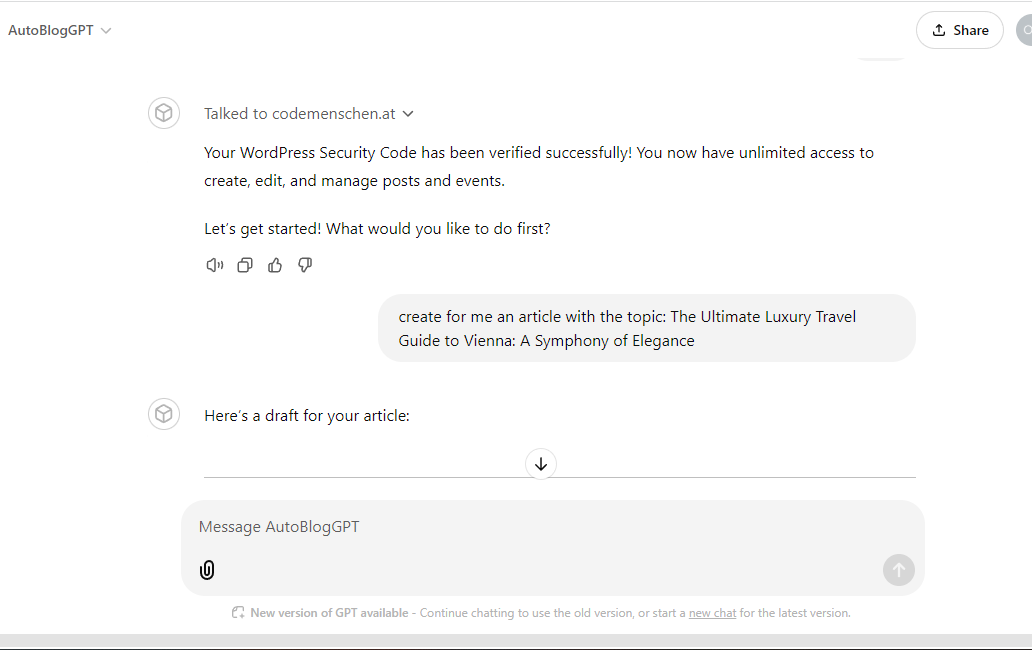This screenshot has width=1032, height=650.
Task: Click the "Here's a draft for your article" text
Action: coord(307,416)
